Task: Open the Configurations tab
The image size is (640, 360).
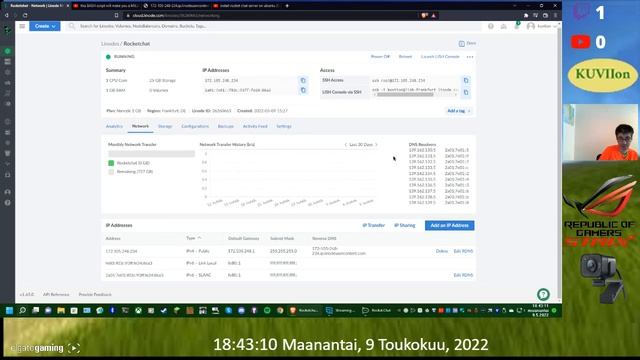Action: (195, 127)
